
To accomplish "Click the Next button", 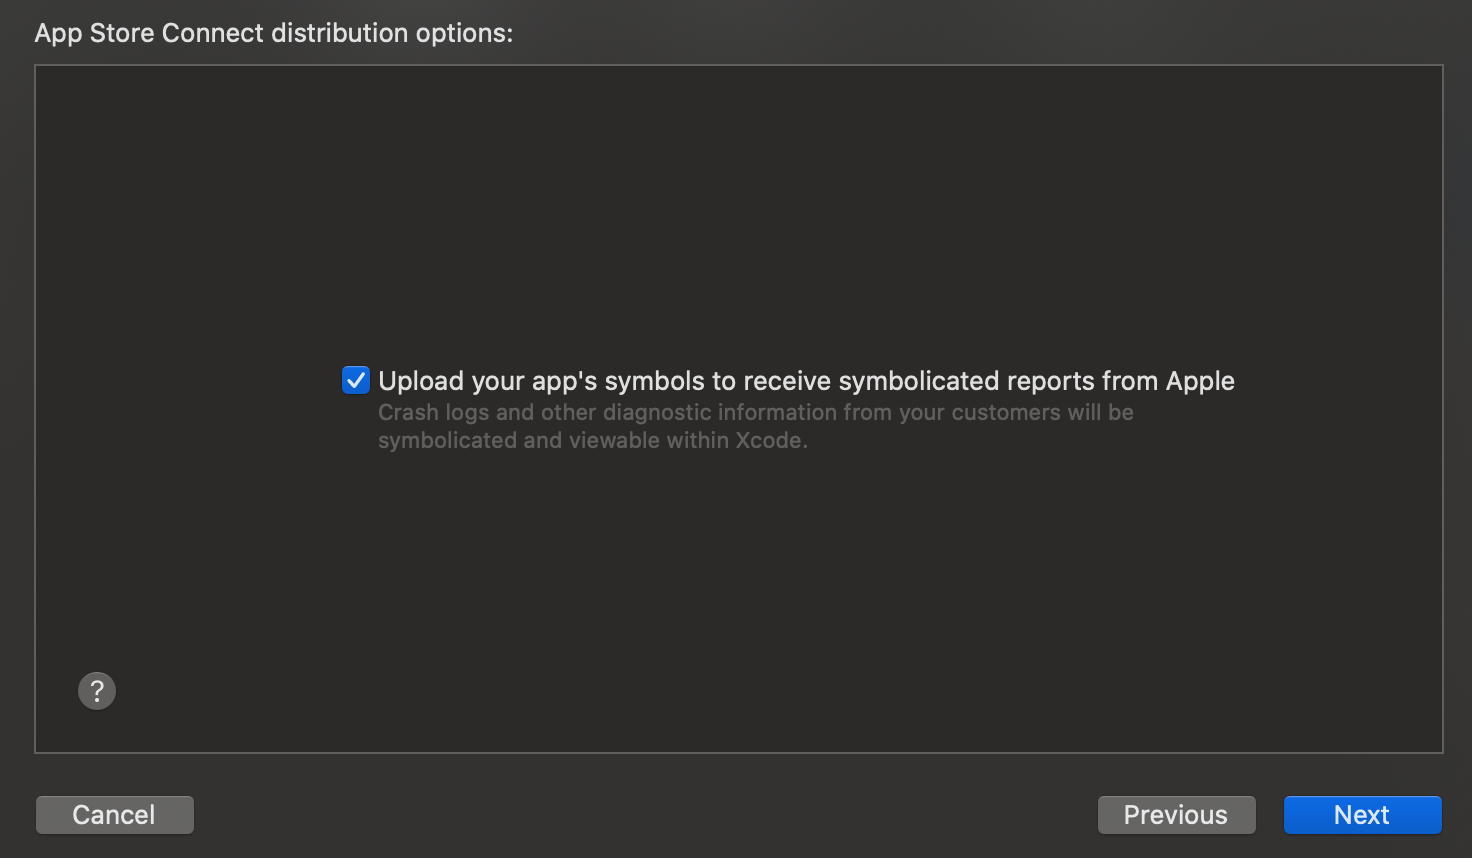I will pos(1362,815).
